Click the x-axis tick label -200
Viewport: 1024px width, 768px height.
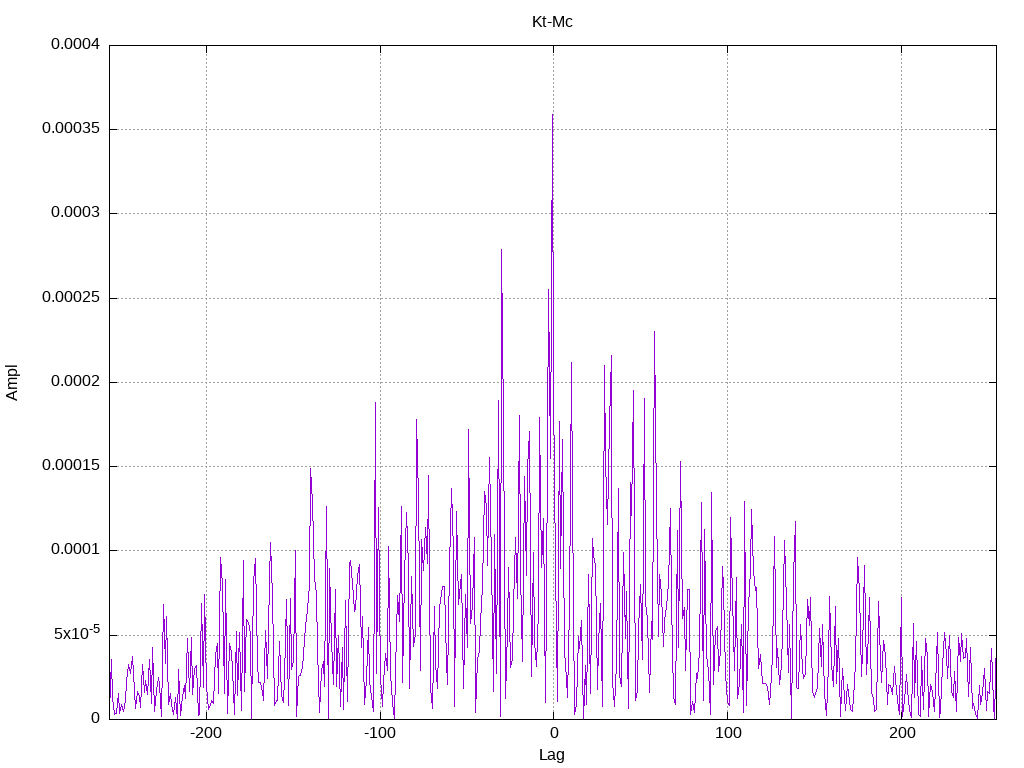[x=206, y=733]
